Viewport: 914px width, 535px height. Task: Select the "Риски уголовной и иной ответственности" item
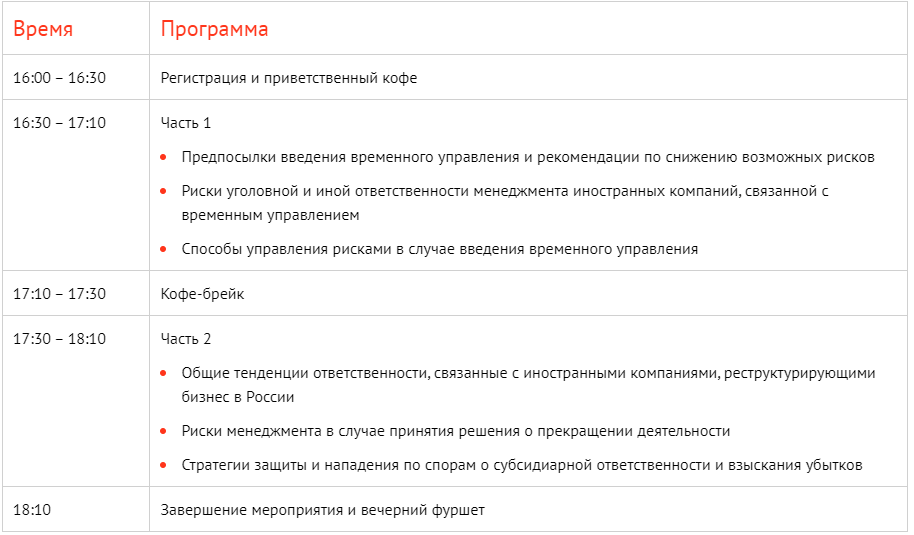(505, 191)
